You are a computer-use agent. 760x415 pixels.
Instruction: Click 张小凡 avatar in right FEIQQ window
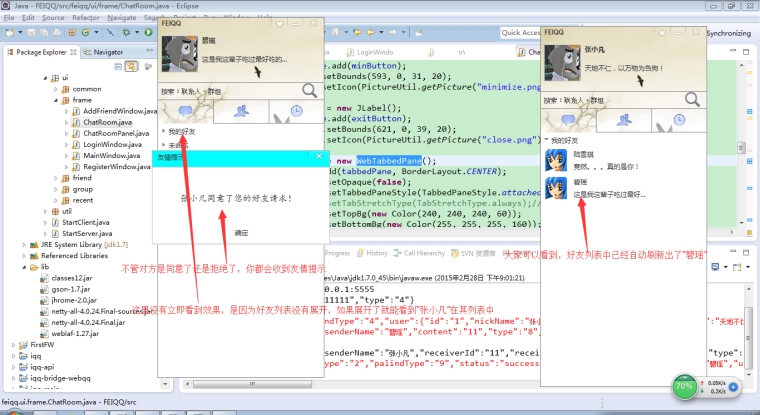point(562,63)
